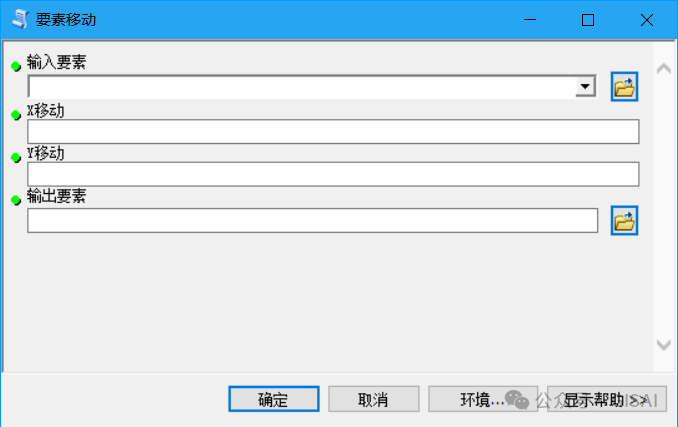Click the scrollbar up arrow
The image size is (678, 427).
click(x=664, y=69)
